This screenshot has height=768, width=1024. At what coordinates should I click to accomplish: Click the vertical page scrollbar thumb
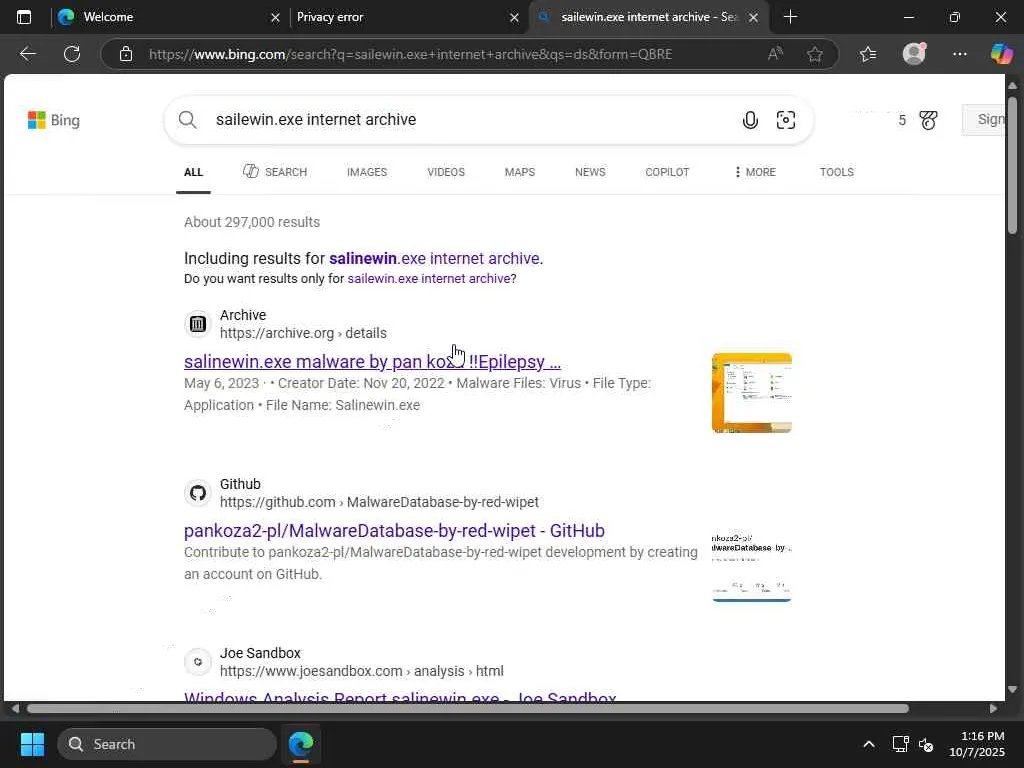pos(1012,165)
